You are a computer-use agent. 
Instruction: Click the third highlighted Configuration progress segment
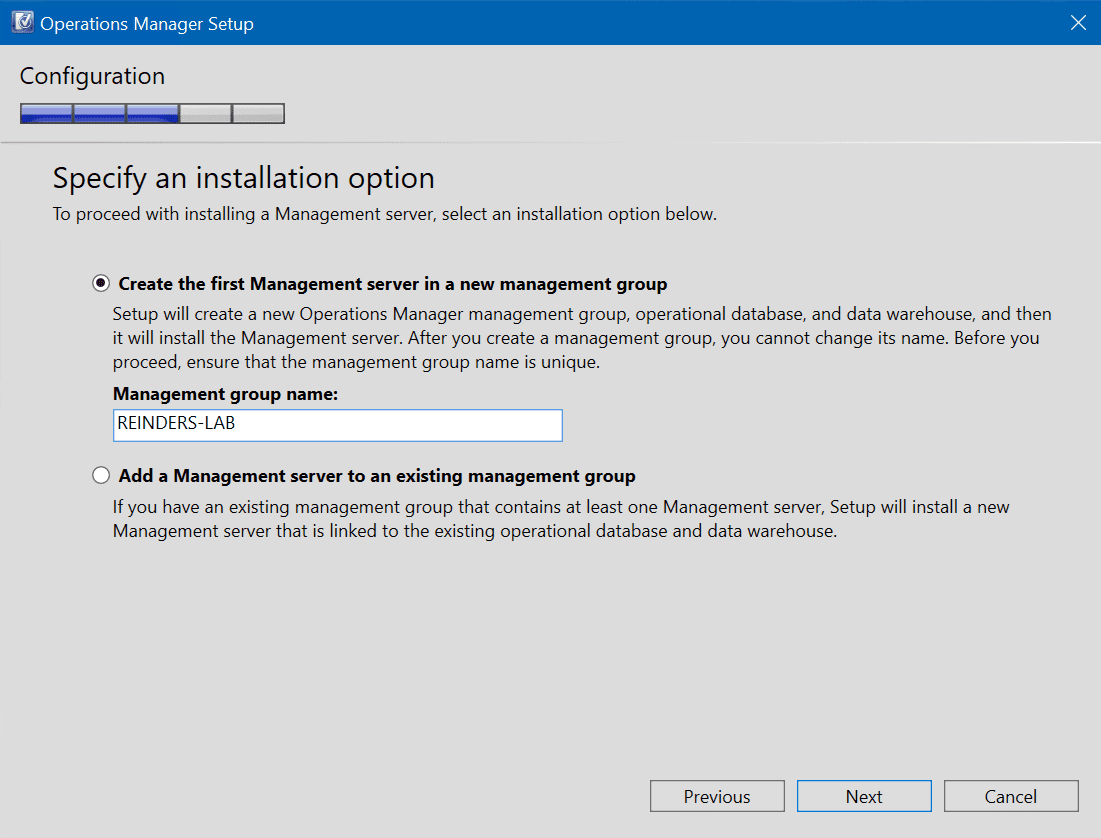pyautogui.click(x=152, y=113)
